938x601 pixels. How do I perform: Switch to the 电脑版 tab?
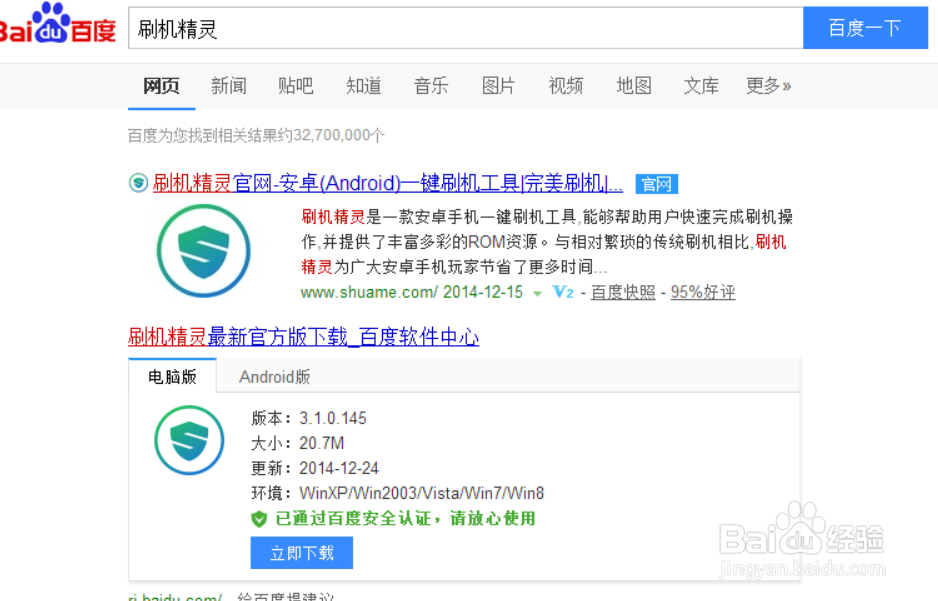pyautogui.click(x=170, y=377)
